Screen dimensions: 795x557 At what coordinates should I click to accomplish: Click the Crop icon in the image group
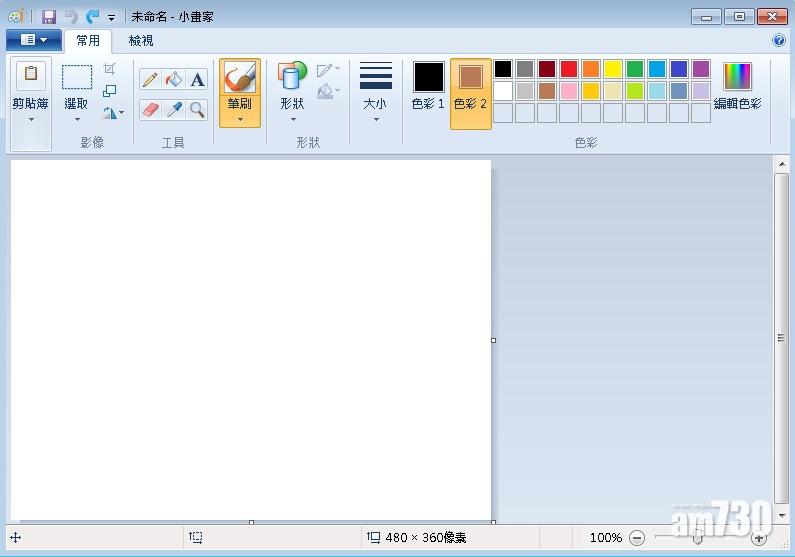pos(110,69)
